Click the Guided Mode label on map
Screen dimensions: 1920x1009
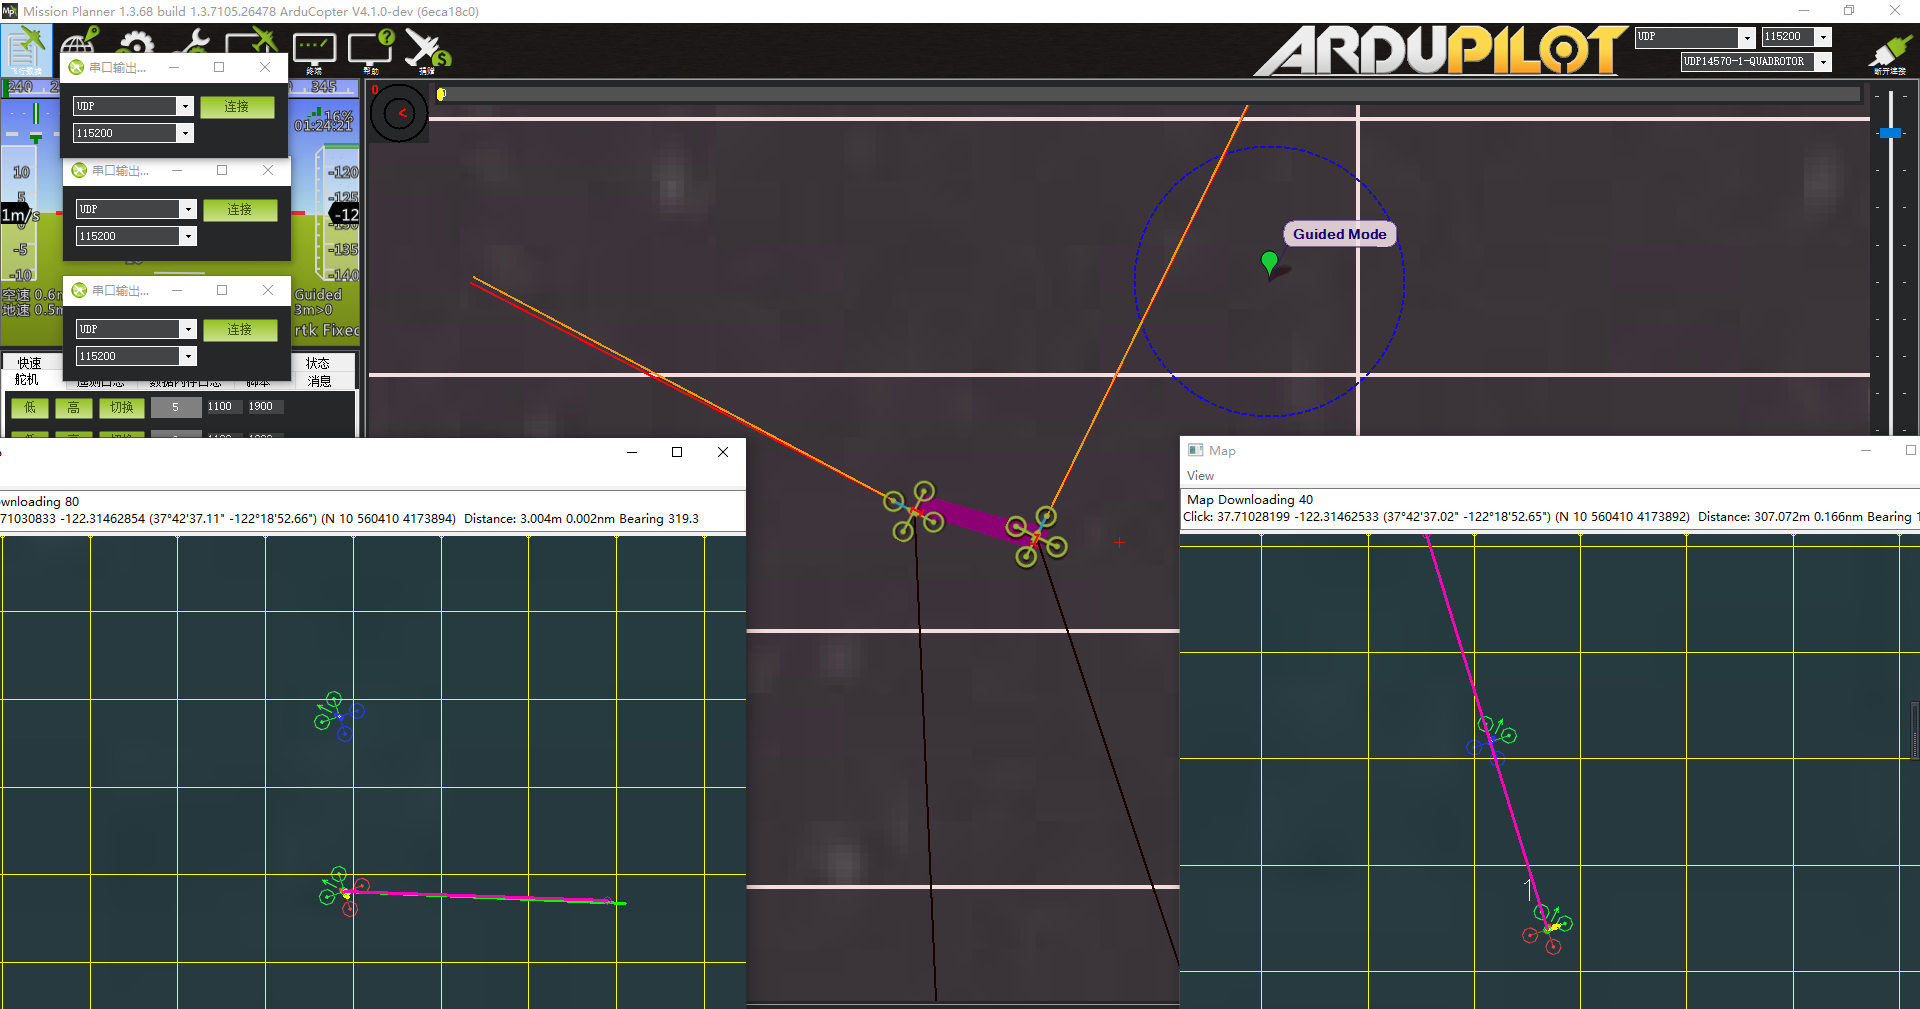[x=1340, y=234]
